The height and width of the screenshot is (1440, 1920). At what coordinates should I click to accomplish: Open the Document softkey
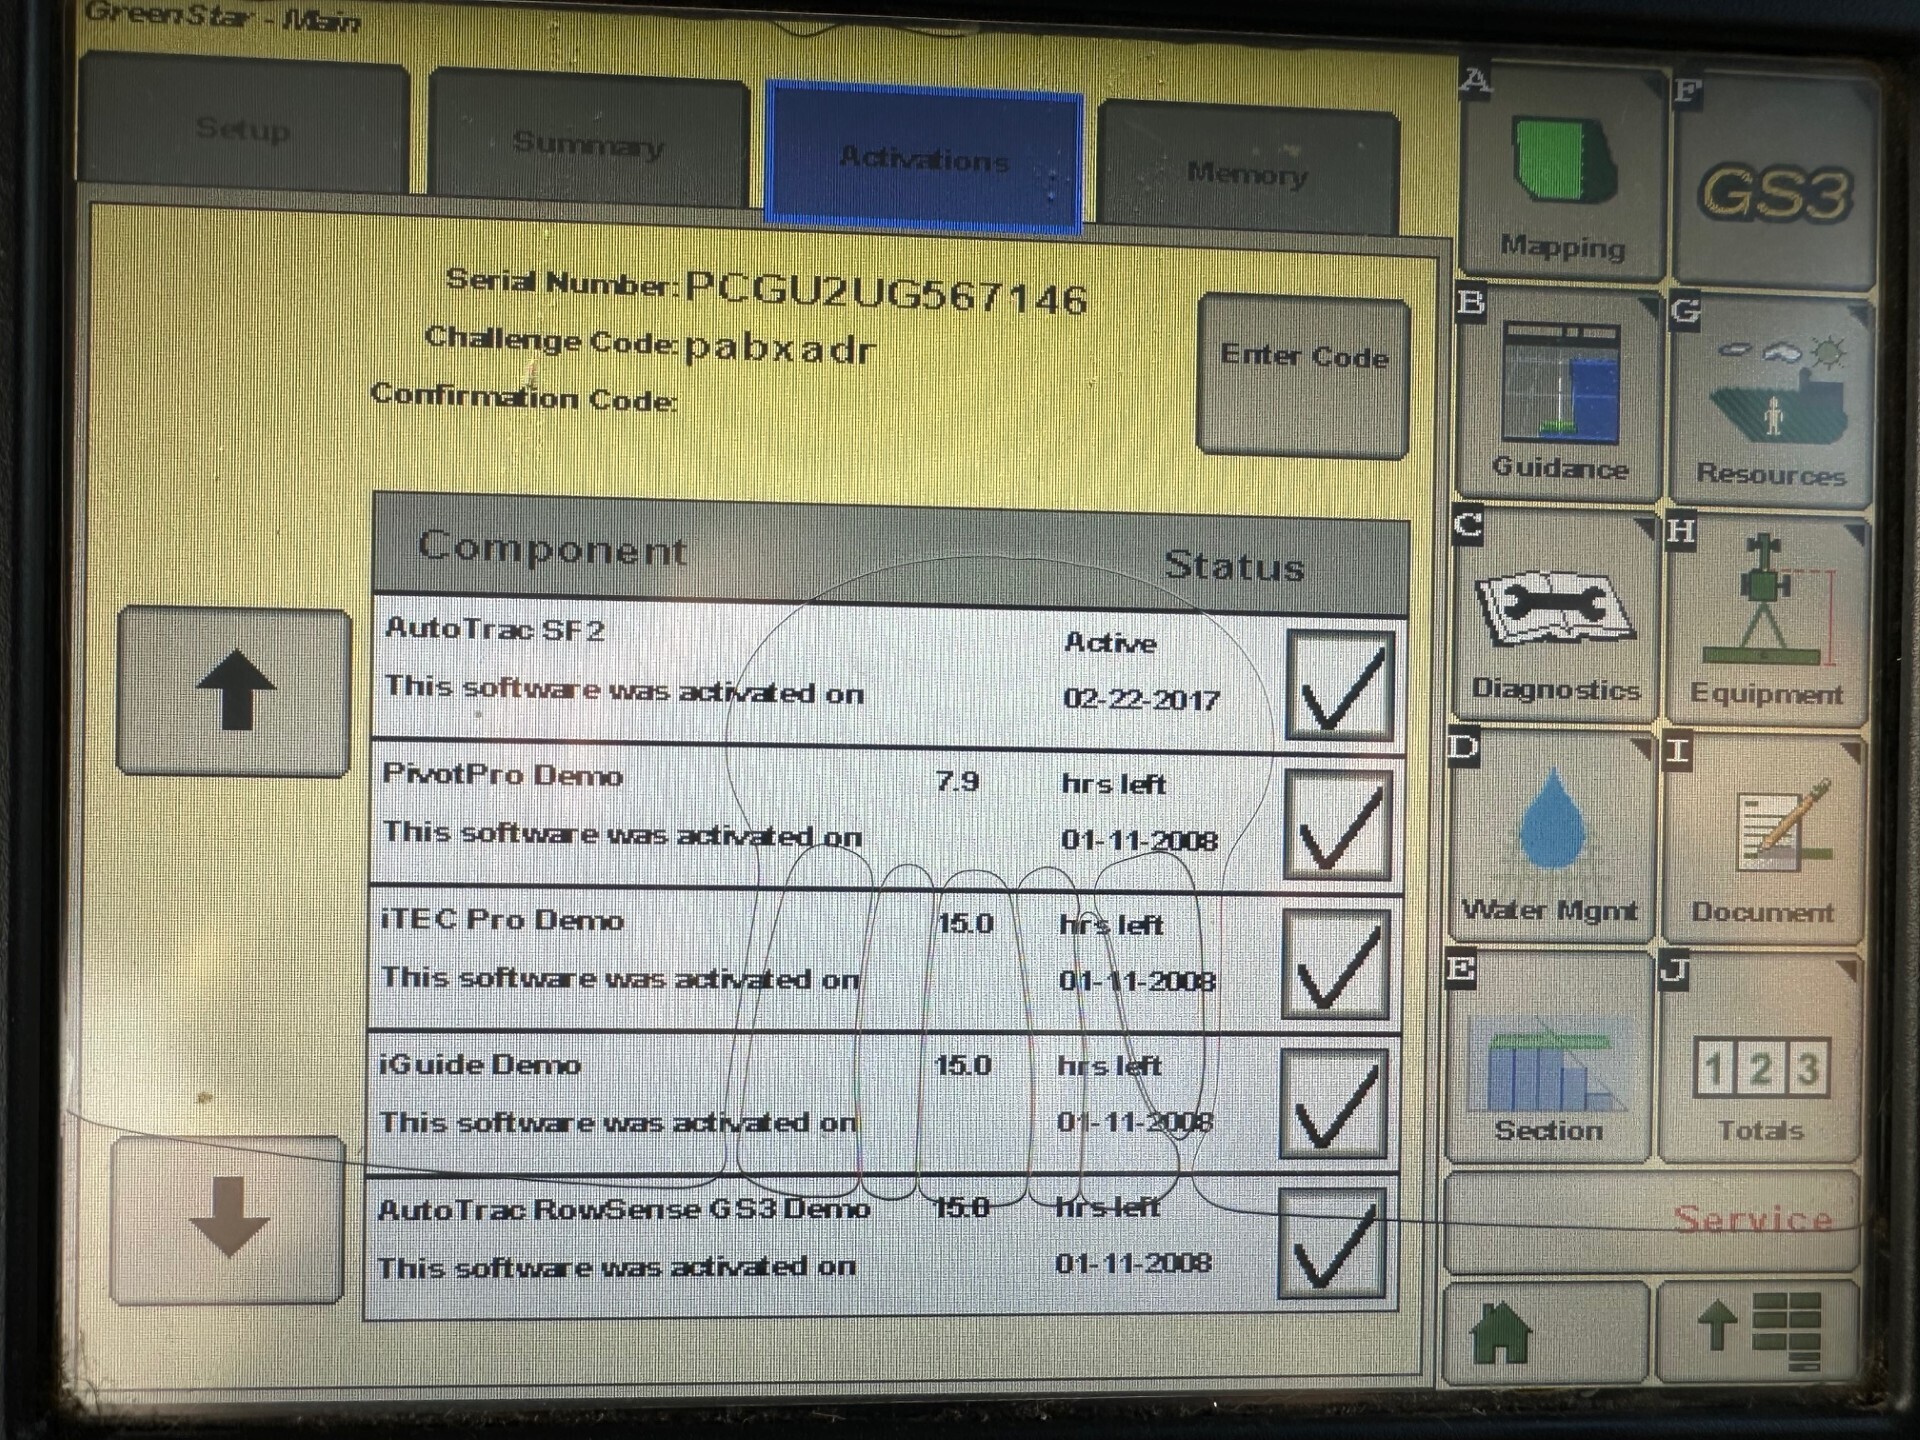coord(1762,842)
